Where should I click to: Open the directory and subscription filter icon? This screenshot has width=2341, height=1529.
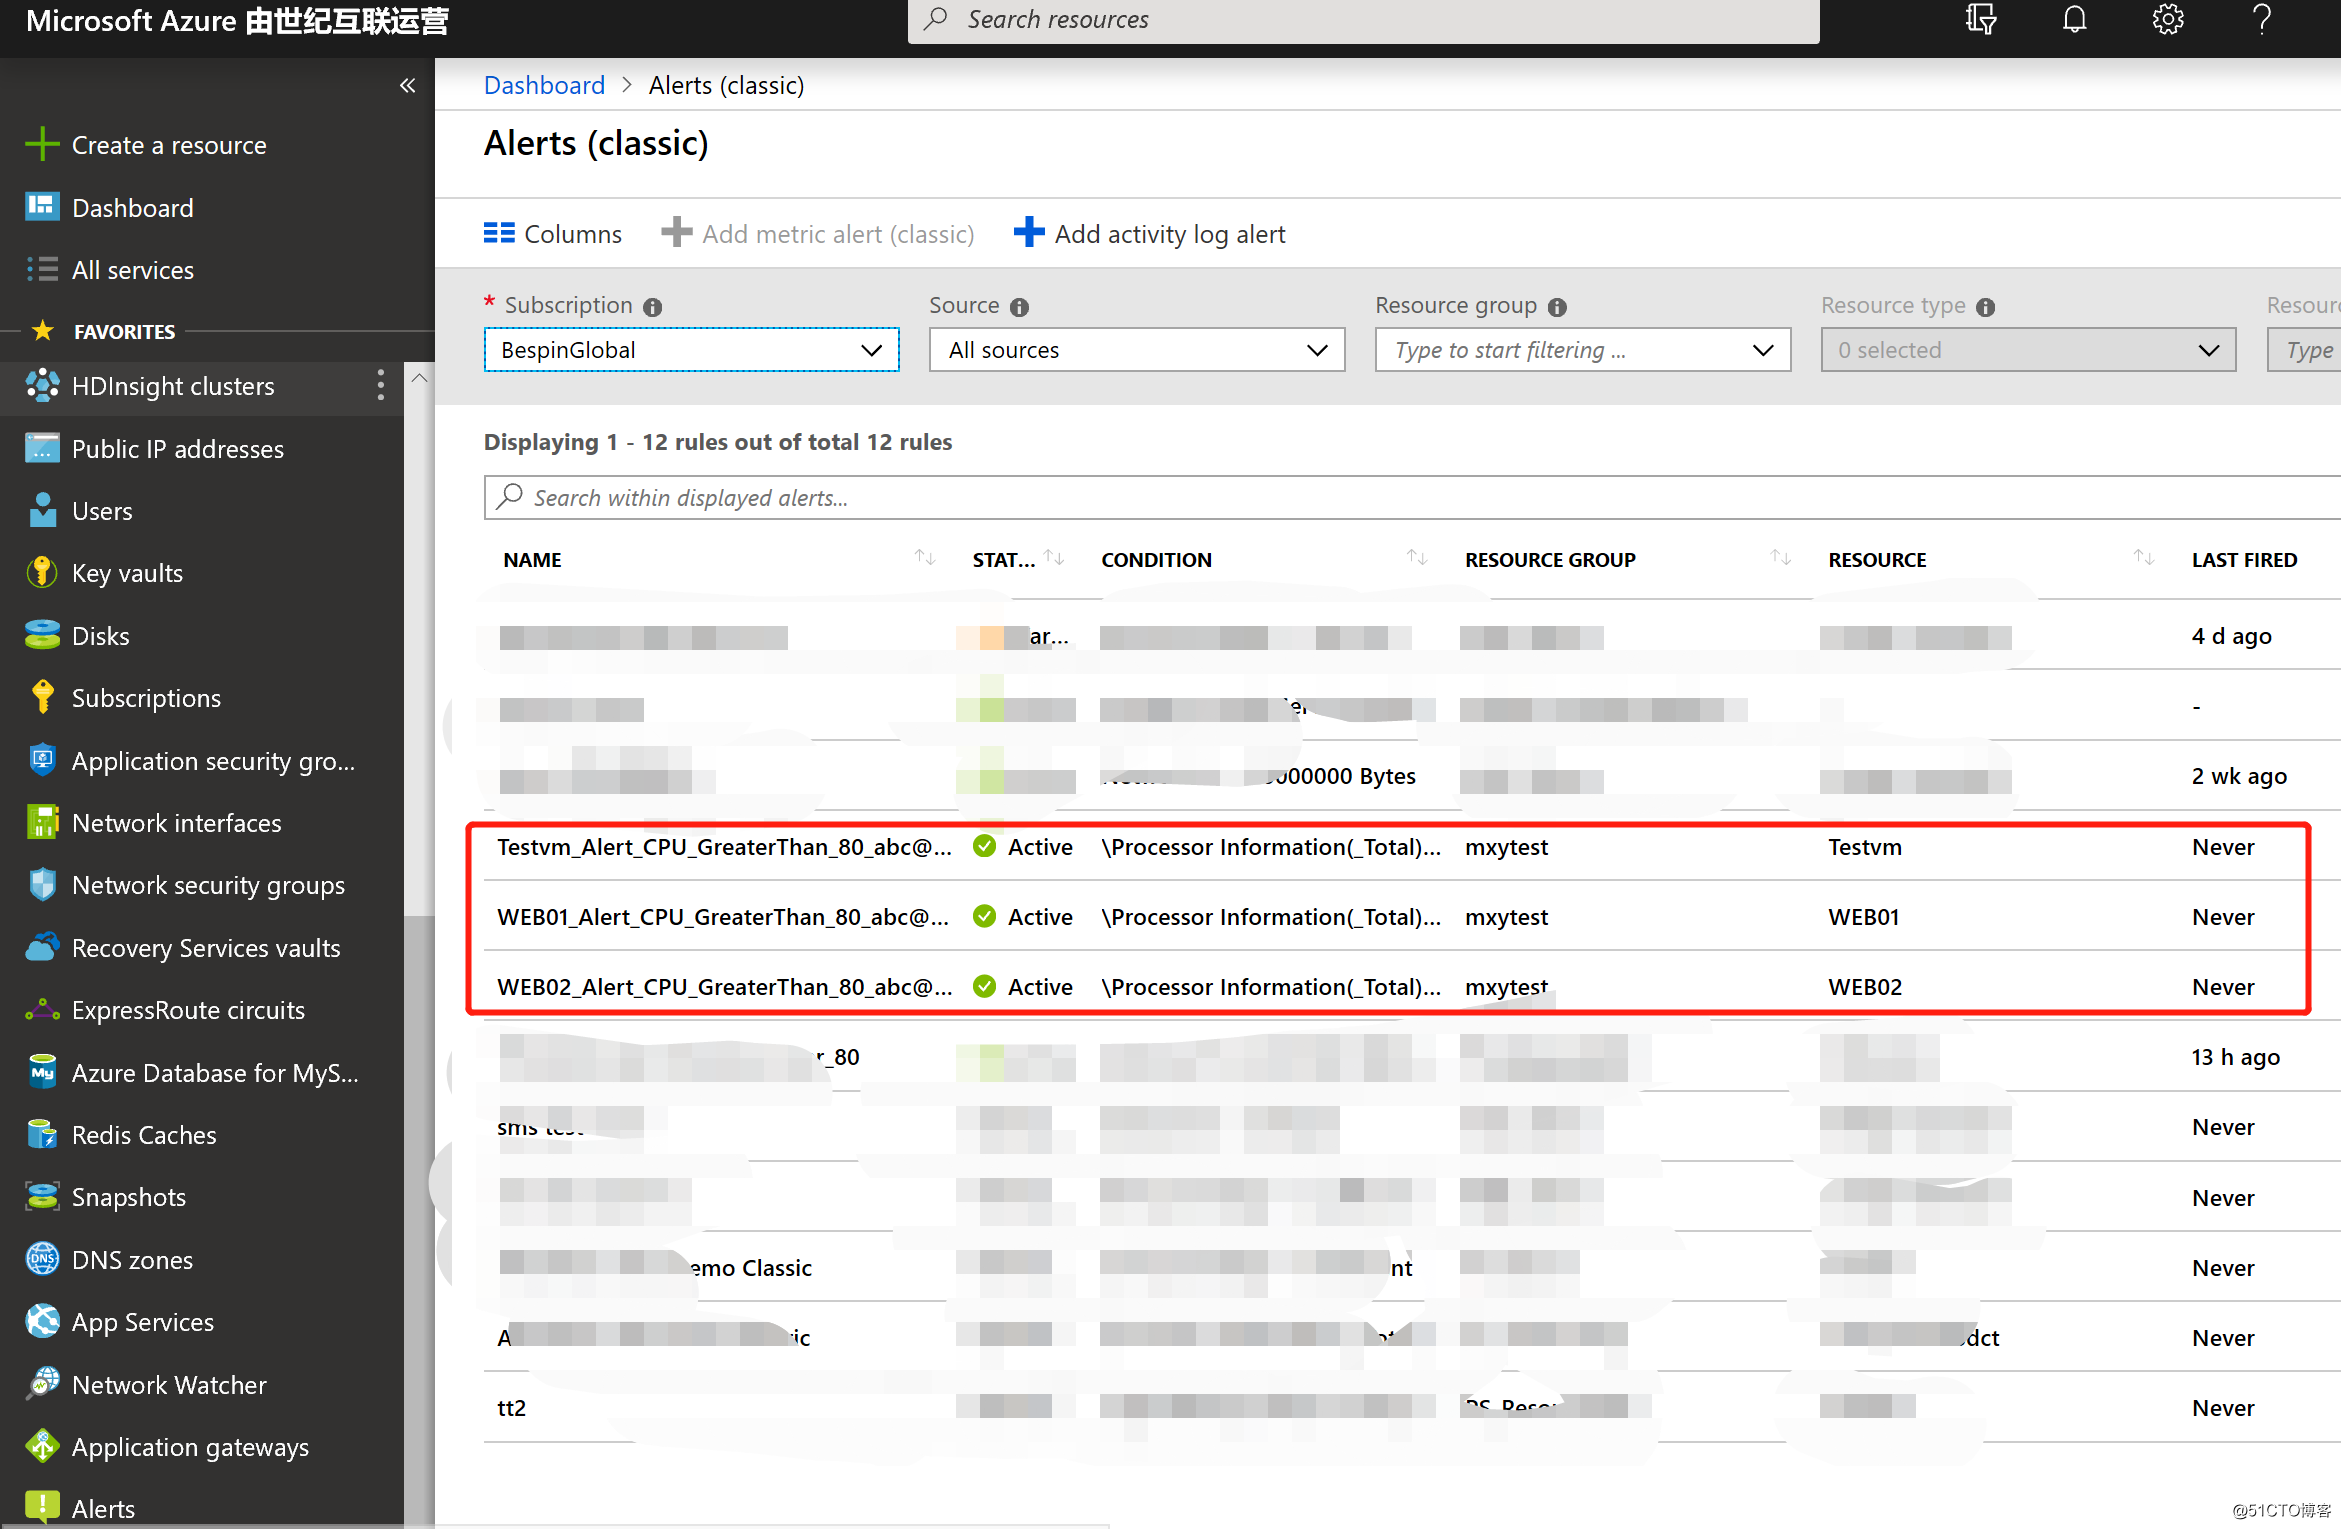(x=1981, y=19)
